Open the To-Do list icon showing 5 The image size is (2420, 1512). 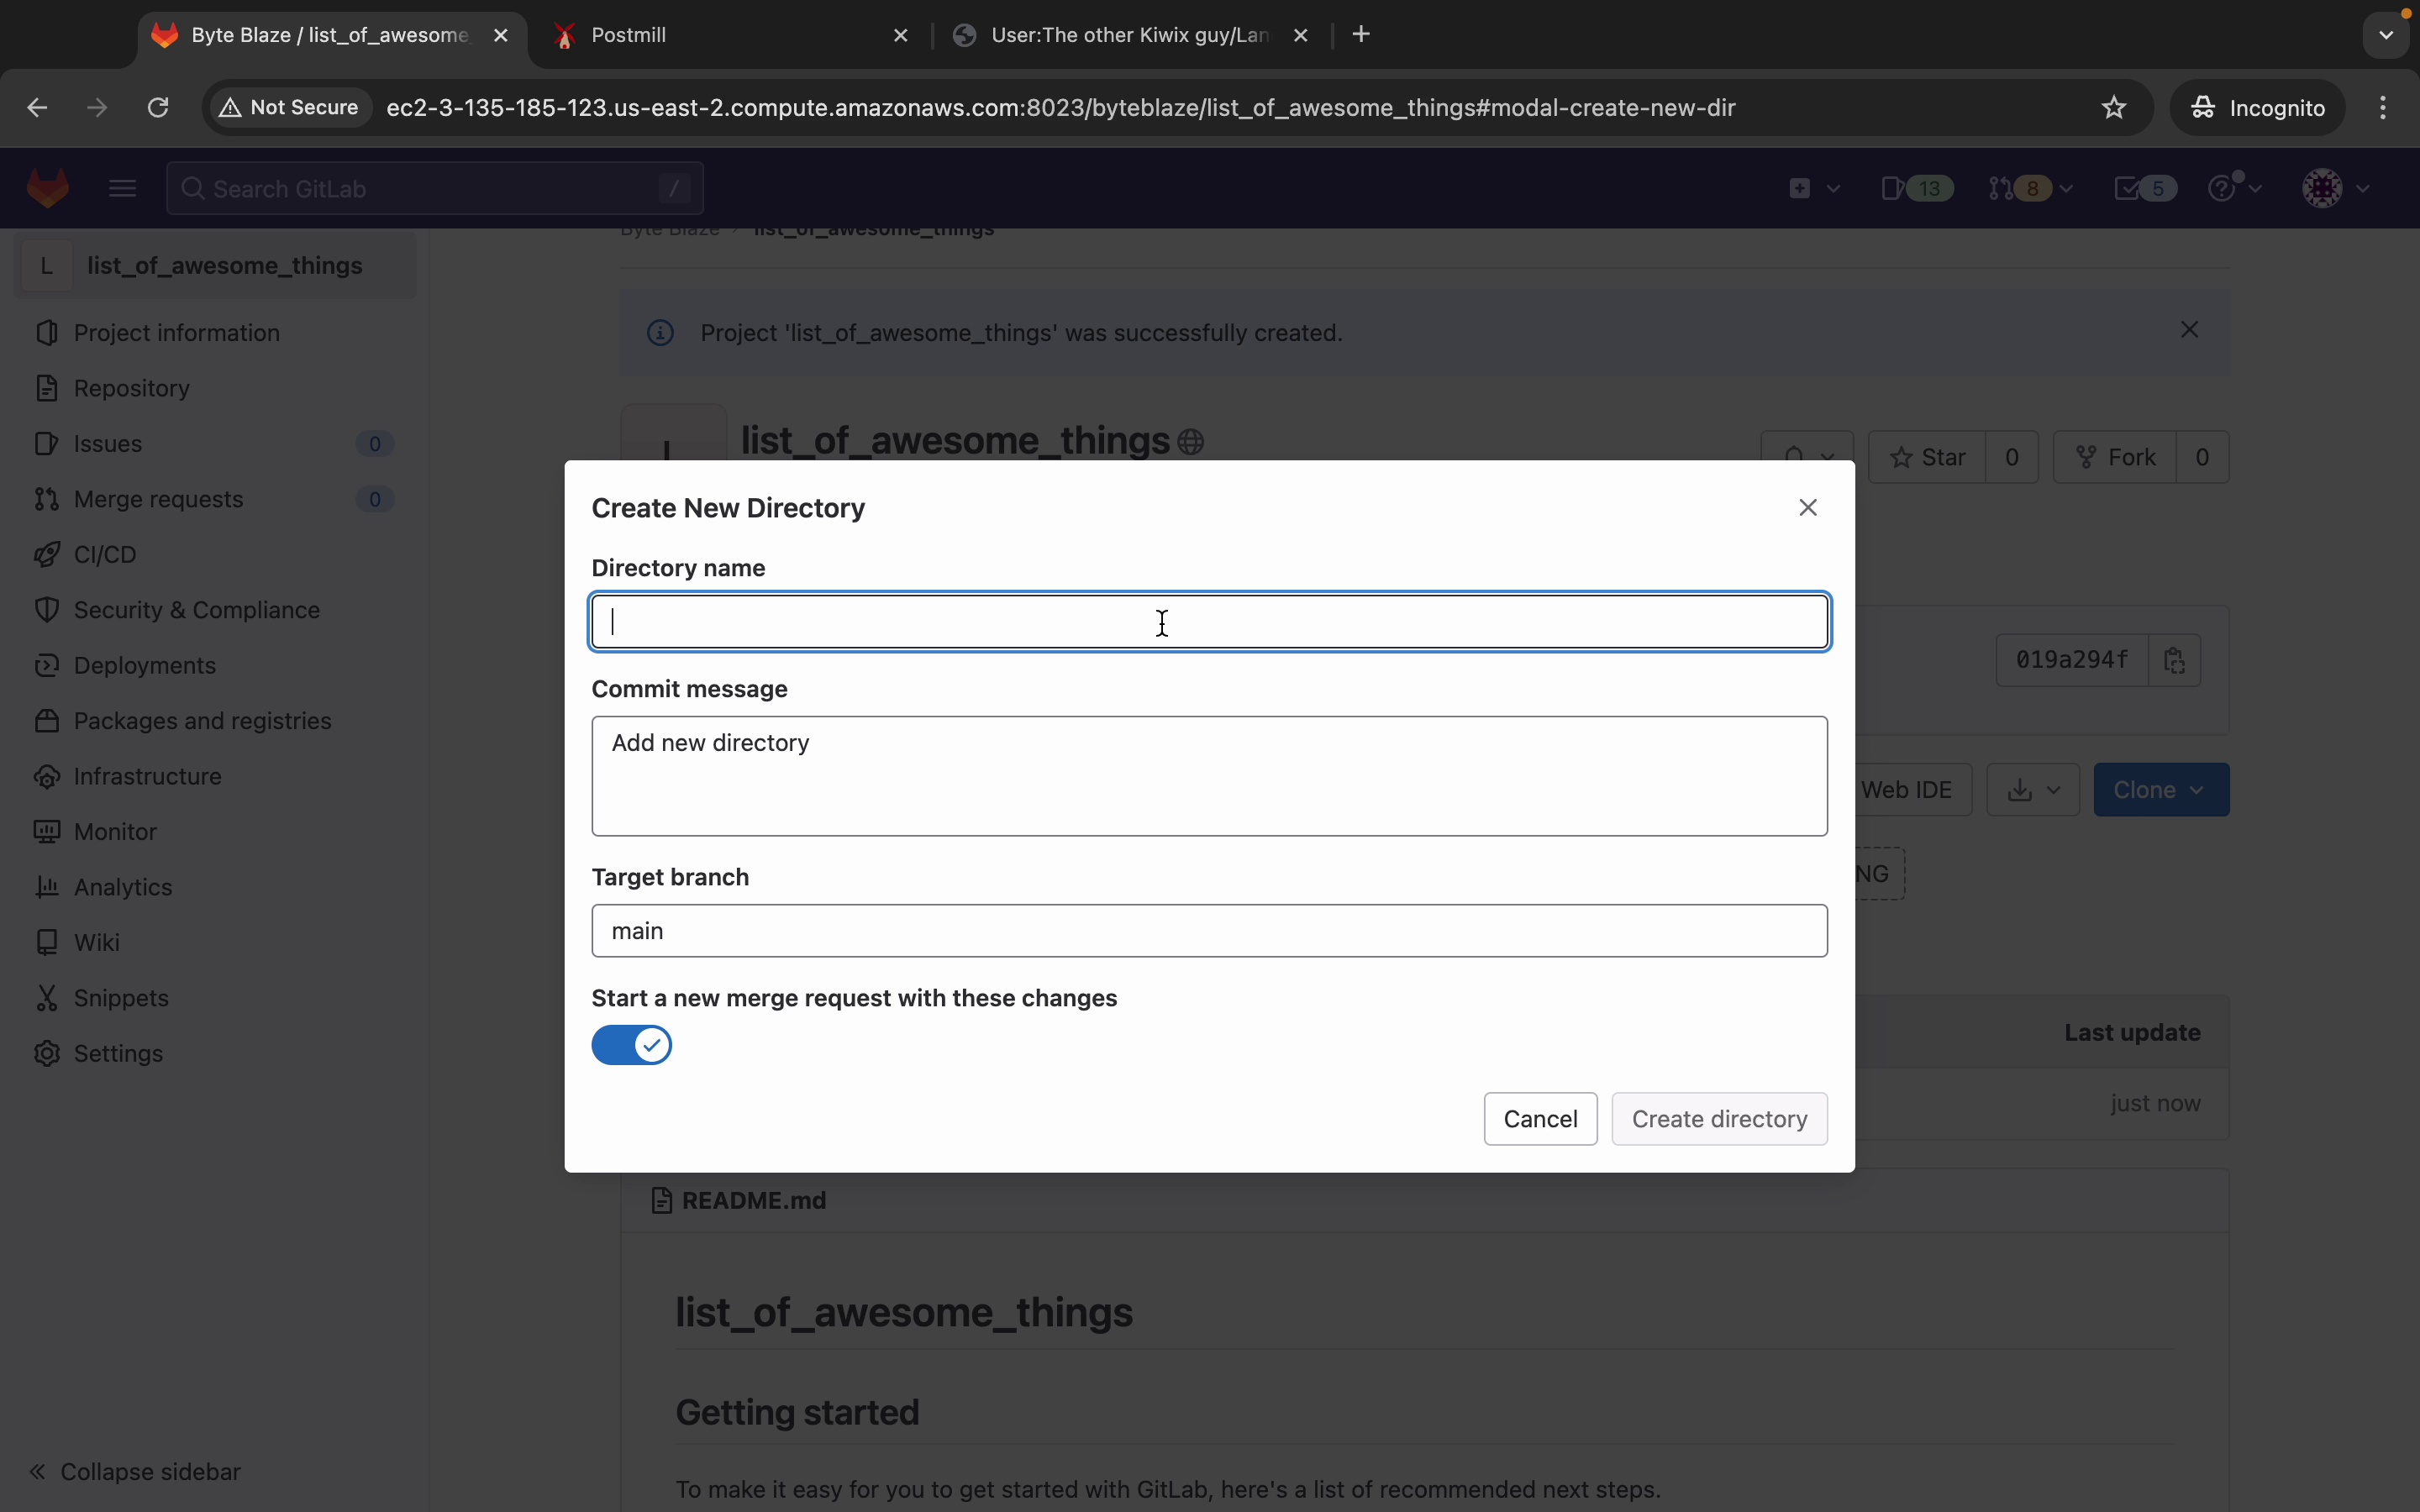pos(2144,188)
